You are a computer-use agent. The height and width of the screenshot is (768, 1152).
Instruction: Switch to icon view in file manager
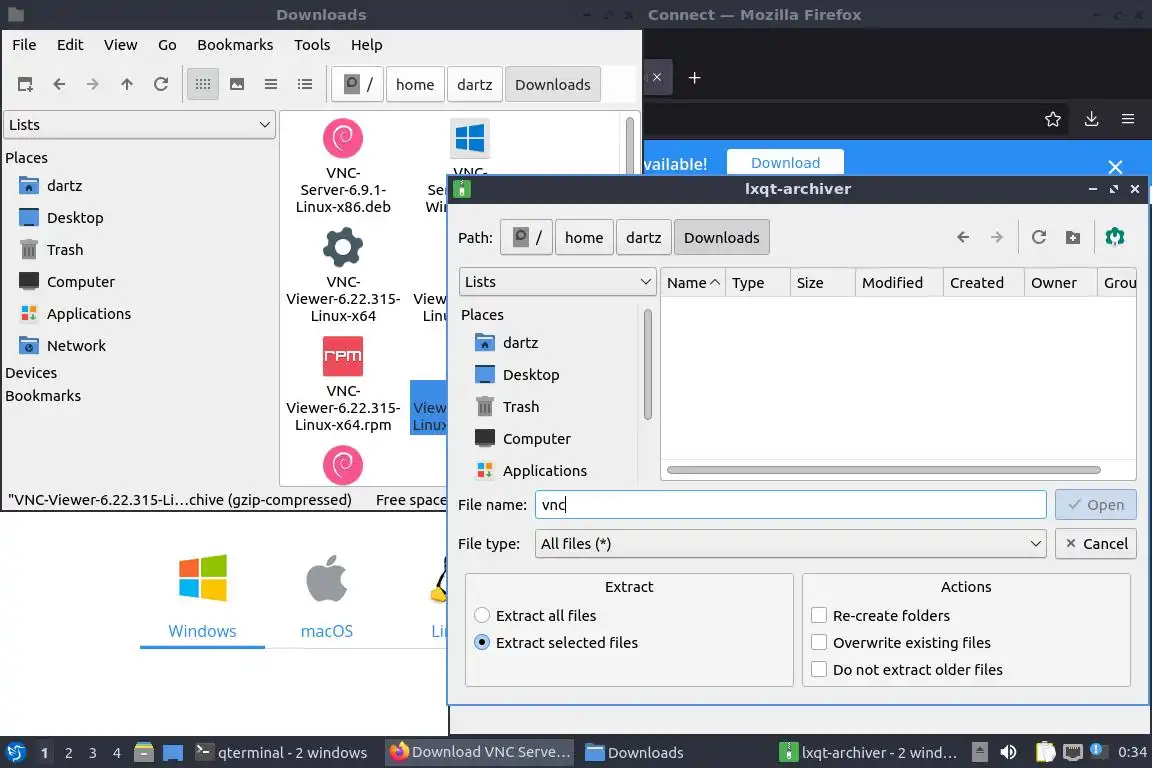(203, 84)
